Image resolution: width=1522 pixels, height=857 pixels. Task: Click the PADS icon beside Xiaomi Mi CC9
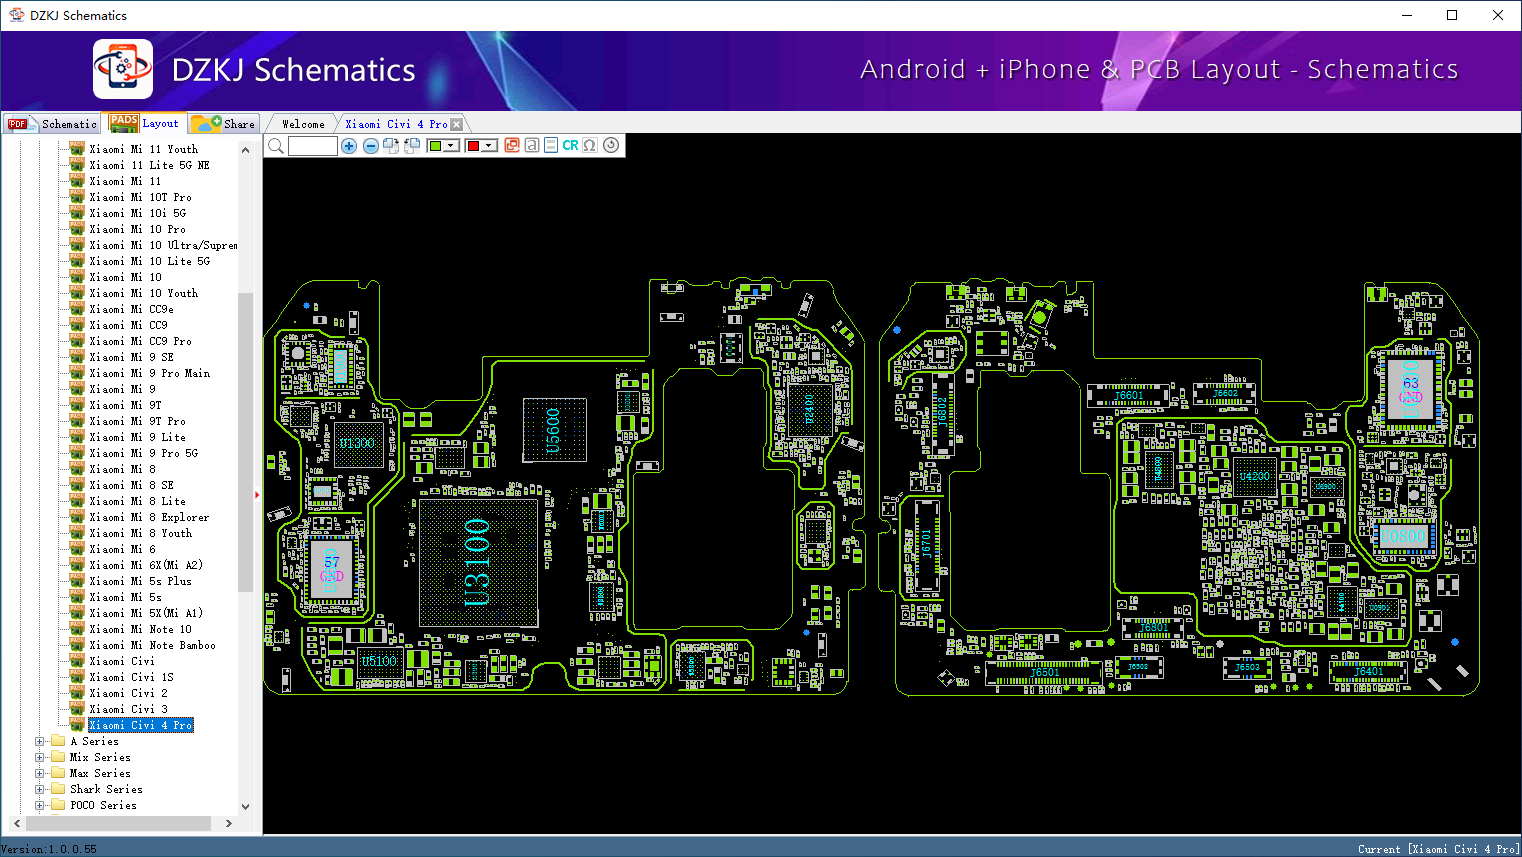(77, 325)
